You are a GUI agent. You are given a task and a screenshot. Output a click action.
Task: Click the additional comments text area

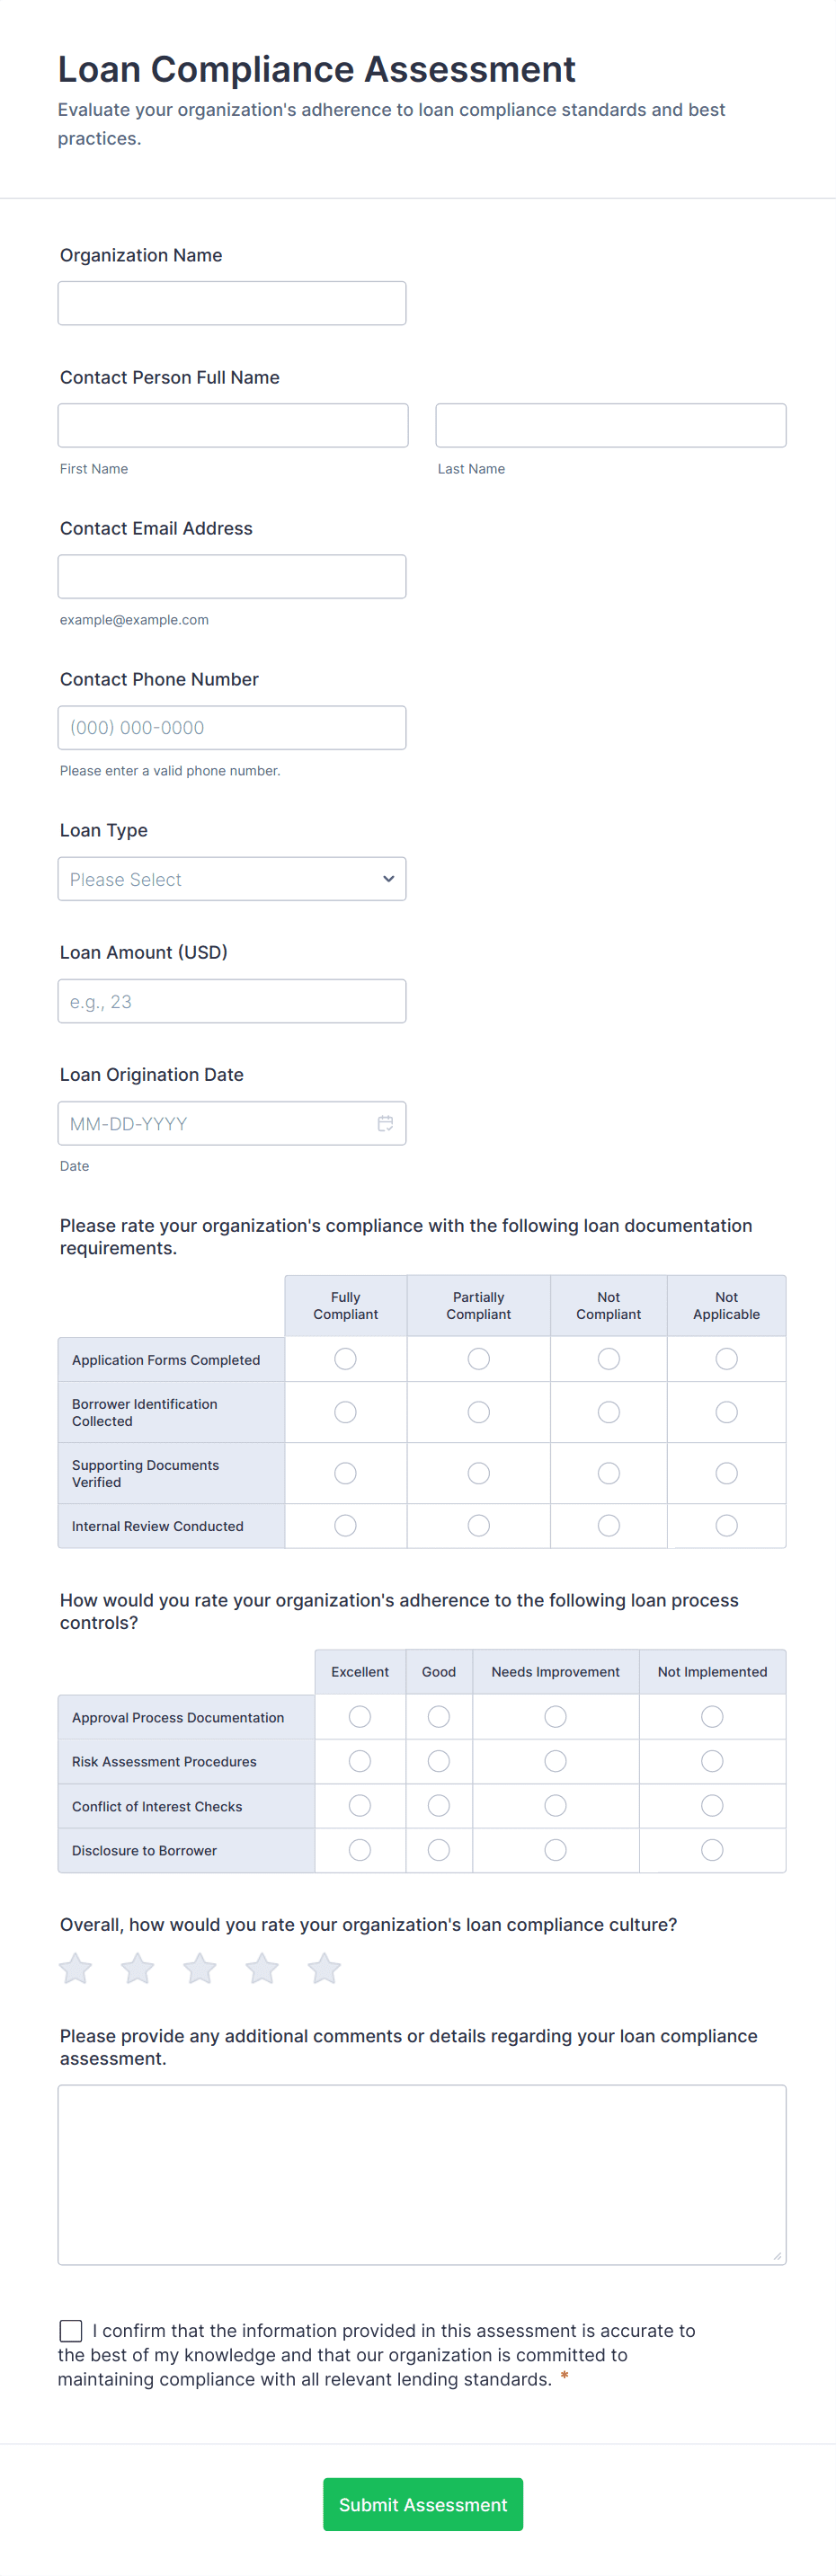click(421, 2174)
